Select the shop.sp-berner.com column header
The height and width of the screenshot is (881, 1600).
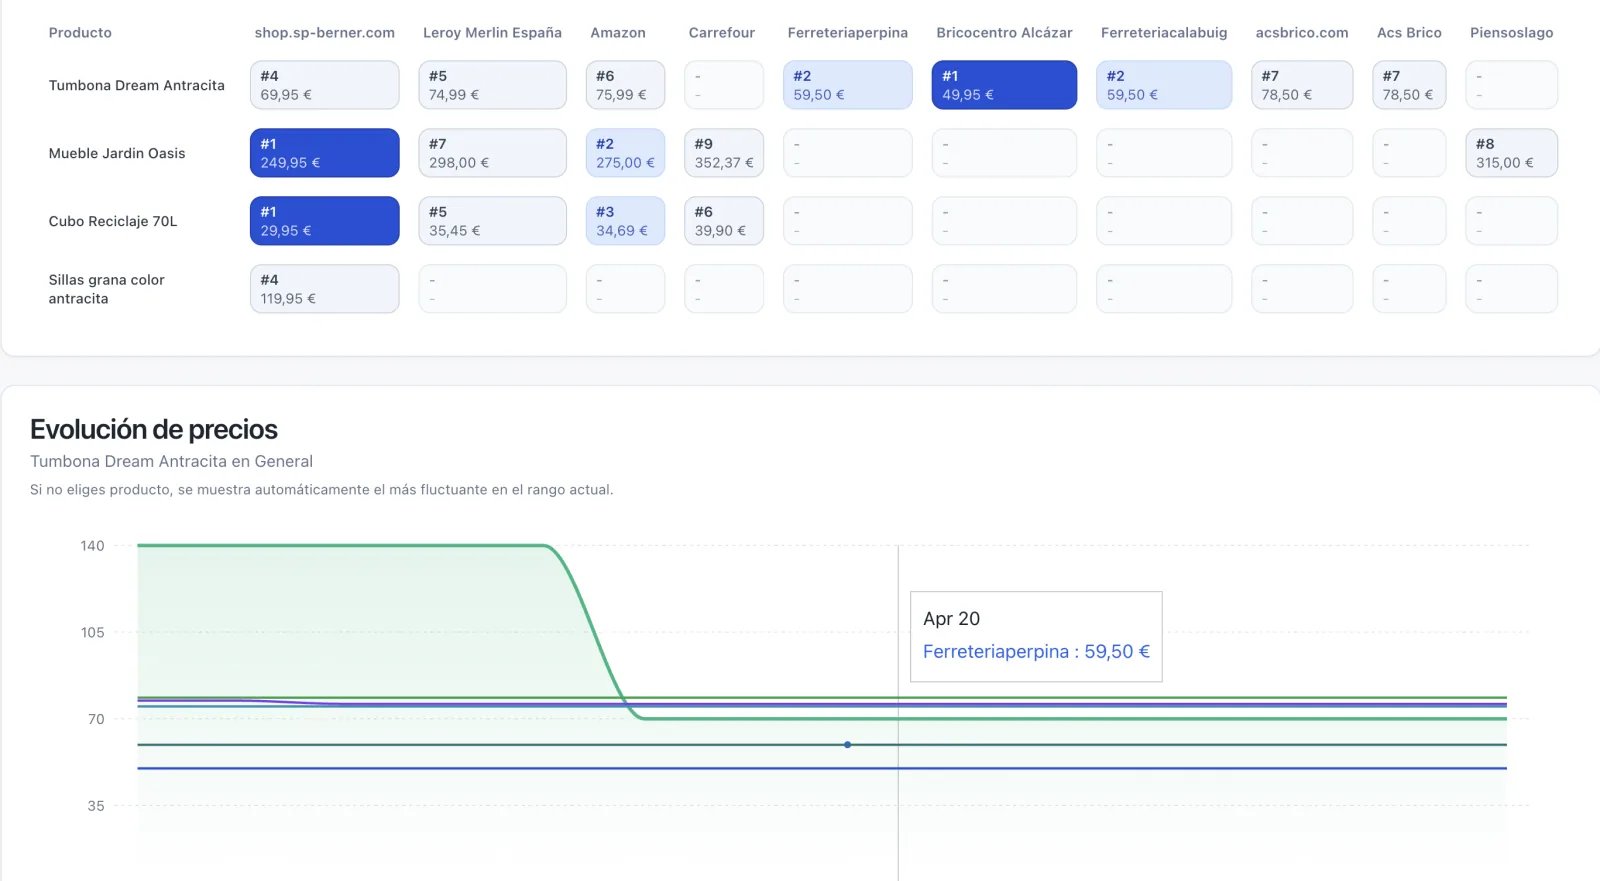click(325, 33)
